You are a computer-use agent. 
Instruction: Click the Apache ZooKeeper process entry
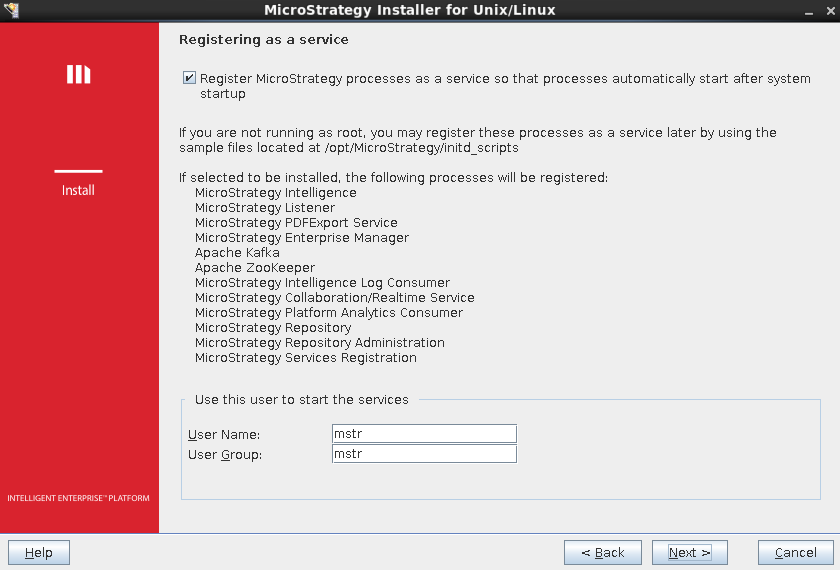pyautogui.click(x=255, y=268)
